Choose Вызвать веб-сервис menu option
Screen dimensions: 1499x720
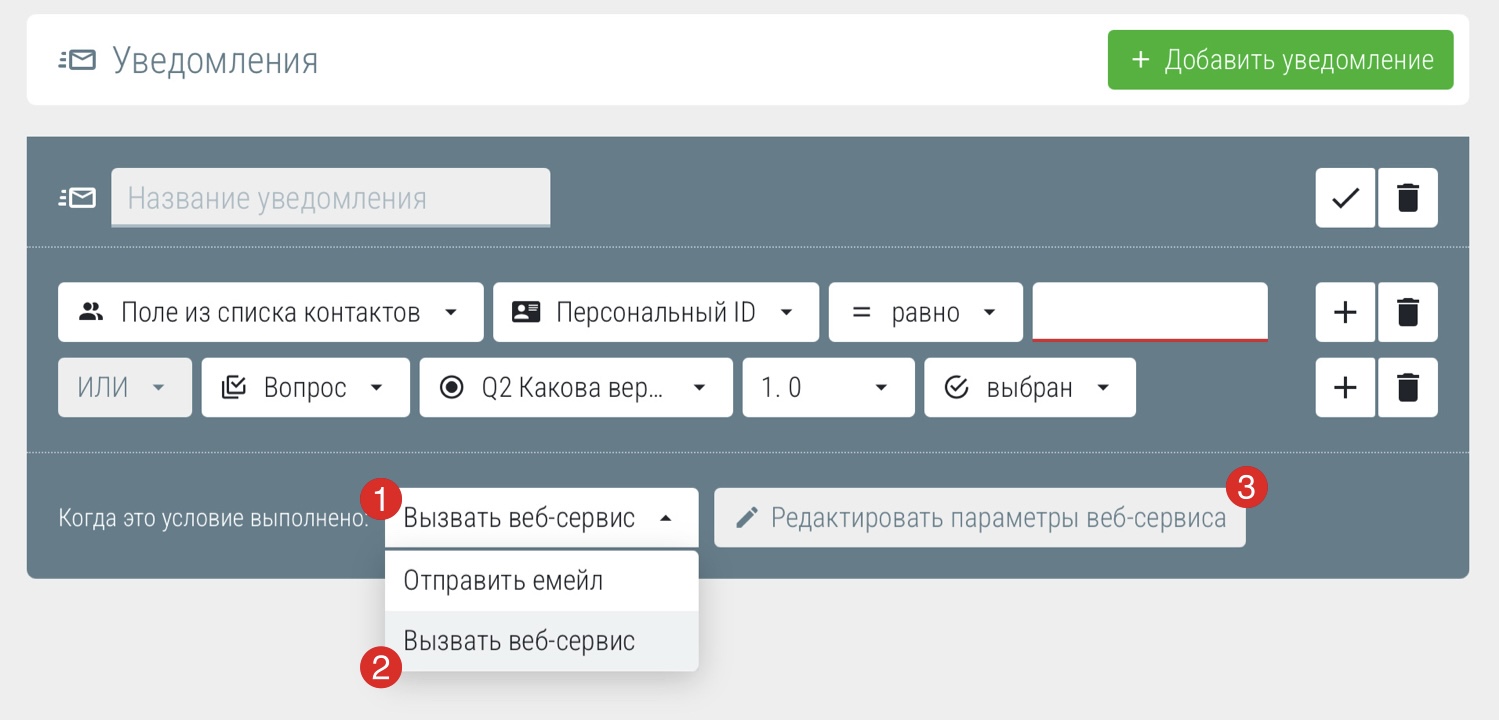[x=519, y=641]
